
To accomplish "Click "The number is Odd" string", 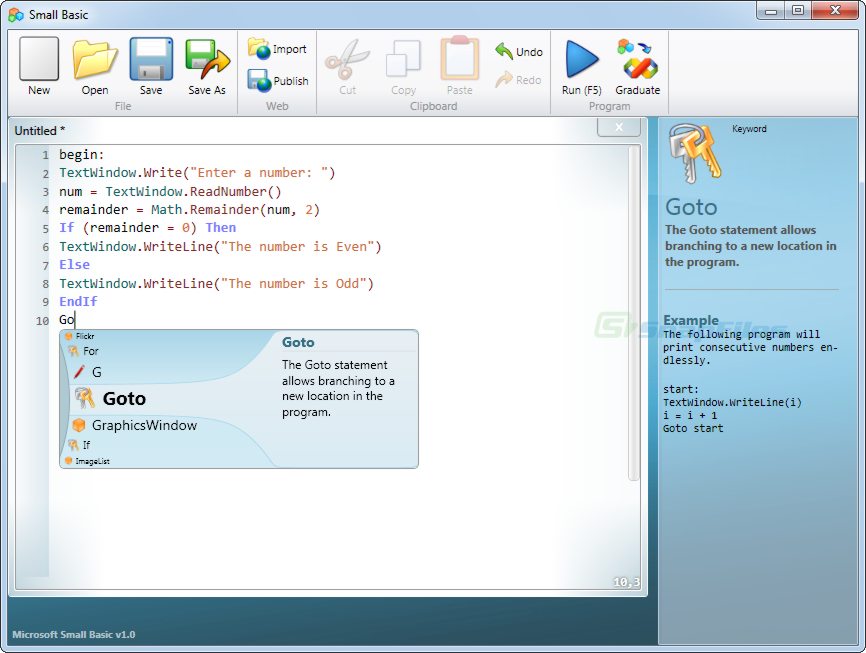I will (x=293, y=283).
